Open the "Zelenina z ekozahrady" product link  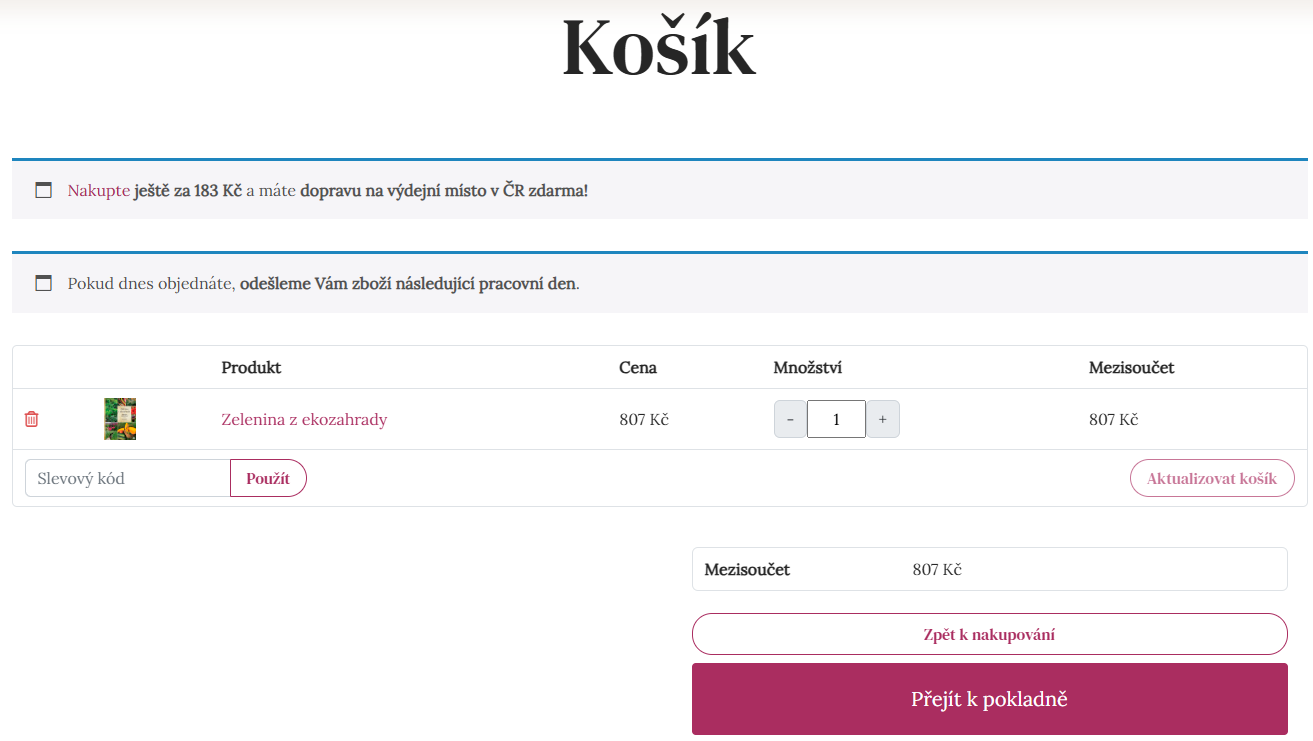304,419
